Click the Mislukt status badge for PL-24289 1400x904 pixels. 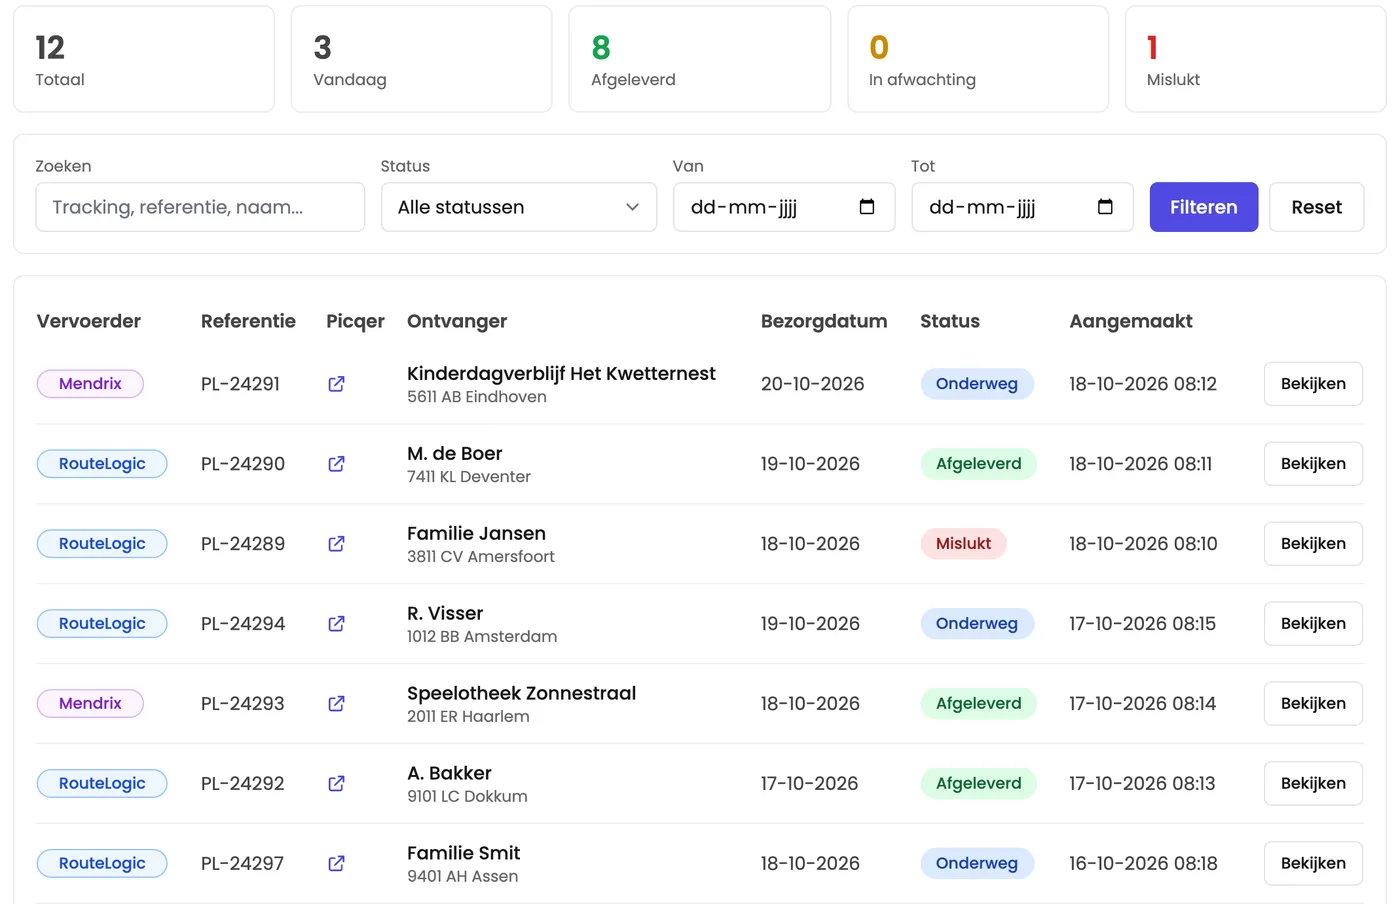click(x=963, y=544)
